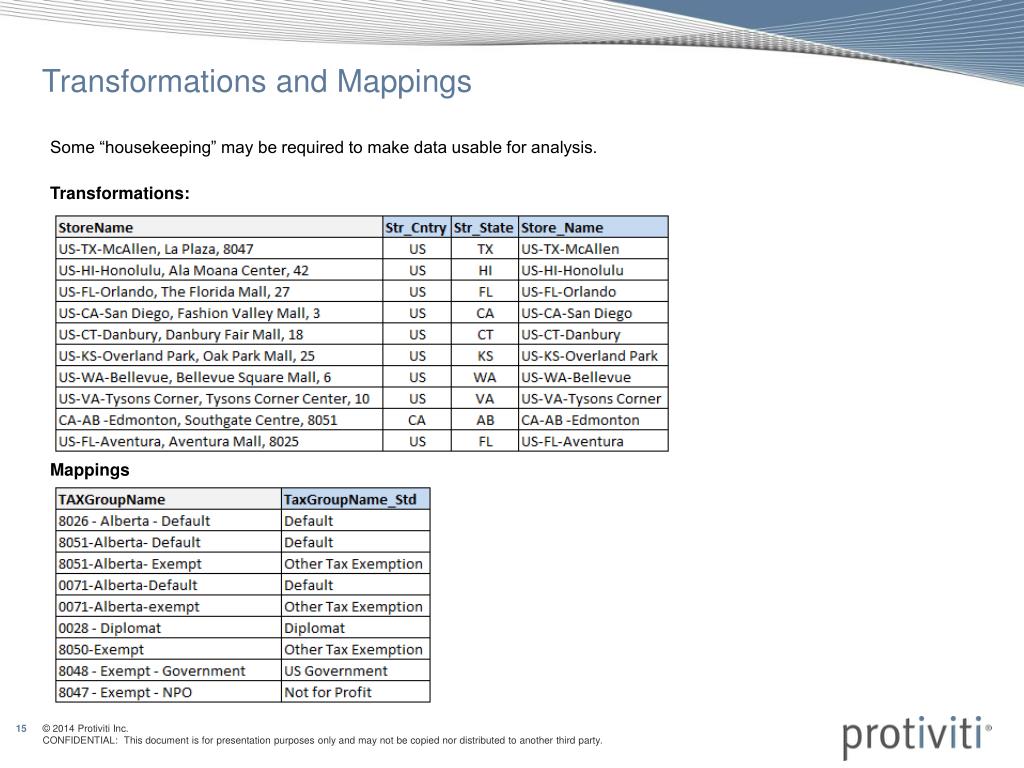Click Store_Name cell 'US-TX-McAllen'
This screenshot has height=768, width=1024.
tap(593, 249)
